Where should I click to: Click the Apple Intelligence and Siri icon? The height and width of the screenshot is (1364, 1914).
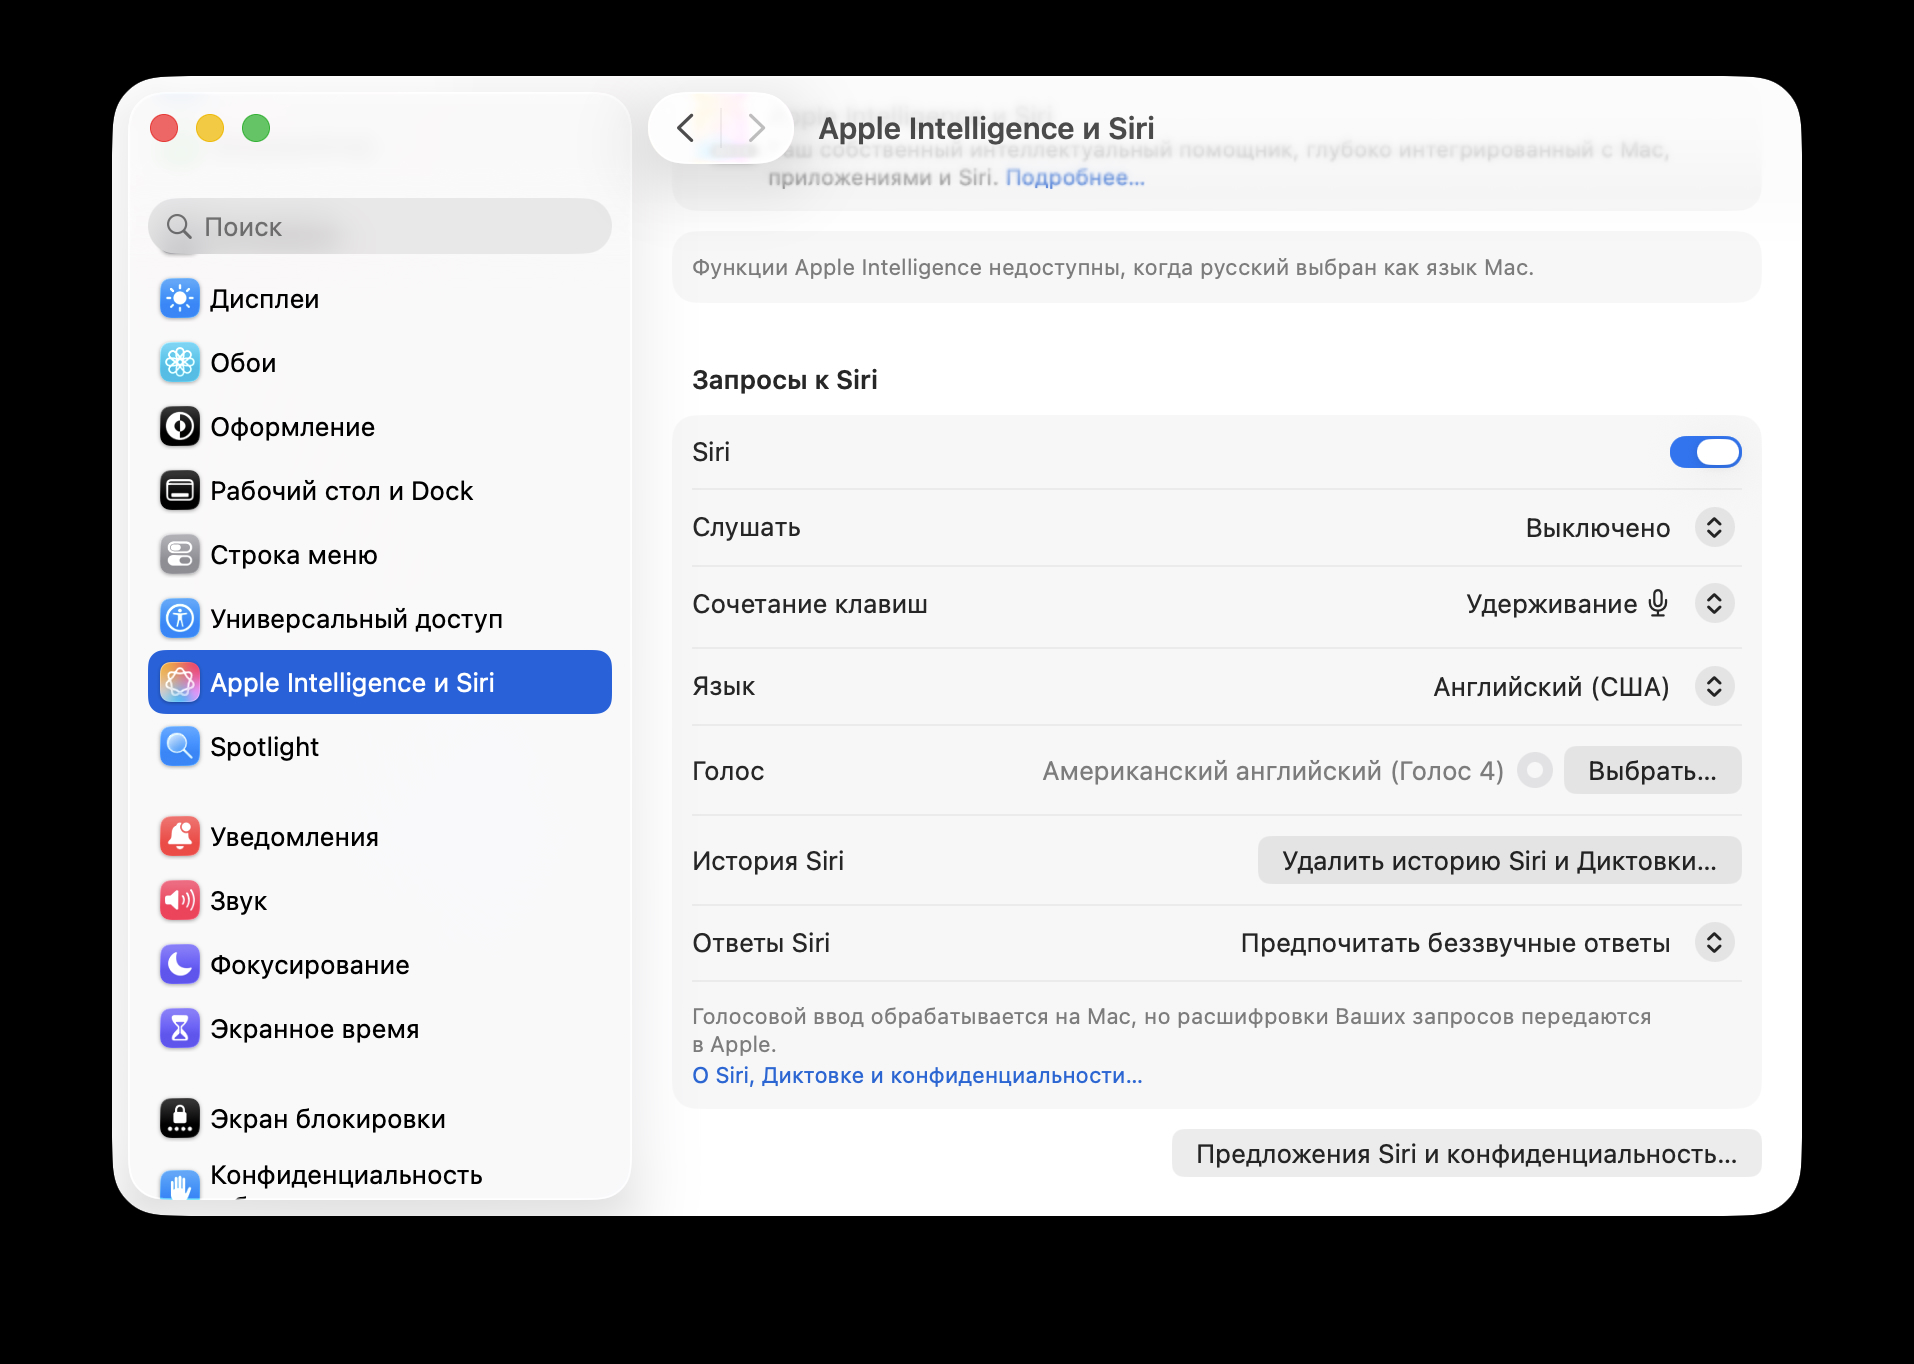point(180,683)
